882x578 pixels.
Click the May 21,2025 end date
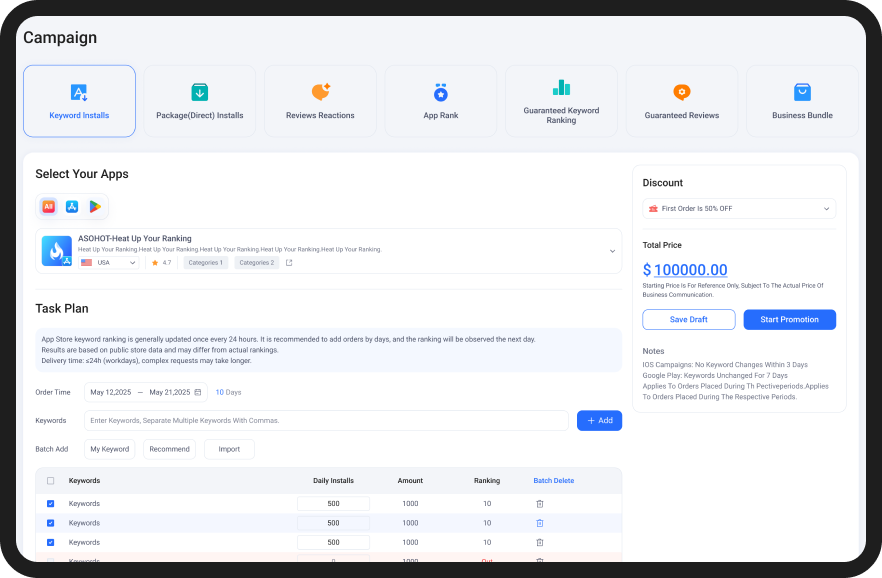coord(170,392)
